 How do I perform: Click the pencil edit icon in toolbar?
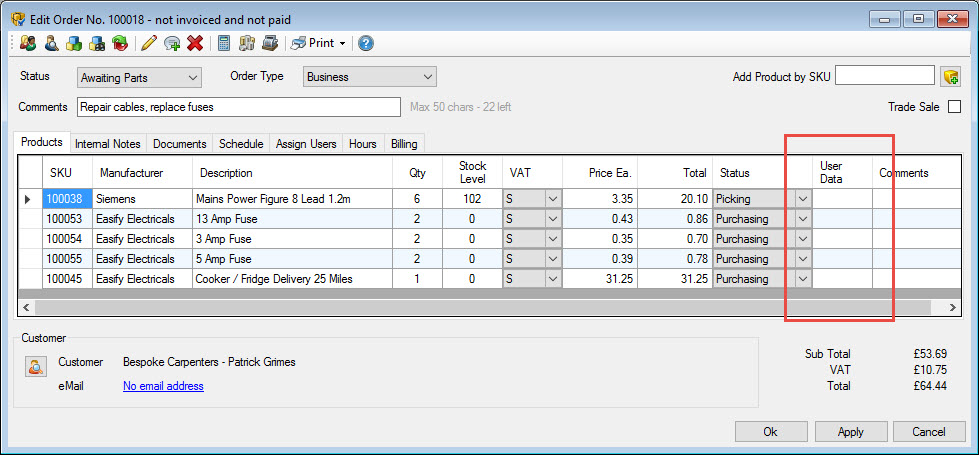[149, 43]
